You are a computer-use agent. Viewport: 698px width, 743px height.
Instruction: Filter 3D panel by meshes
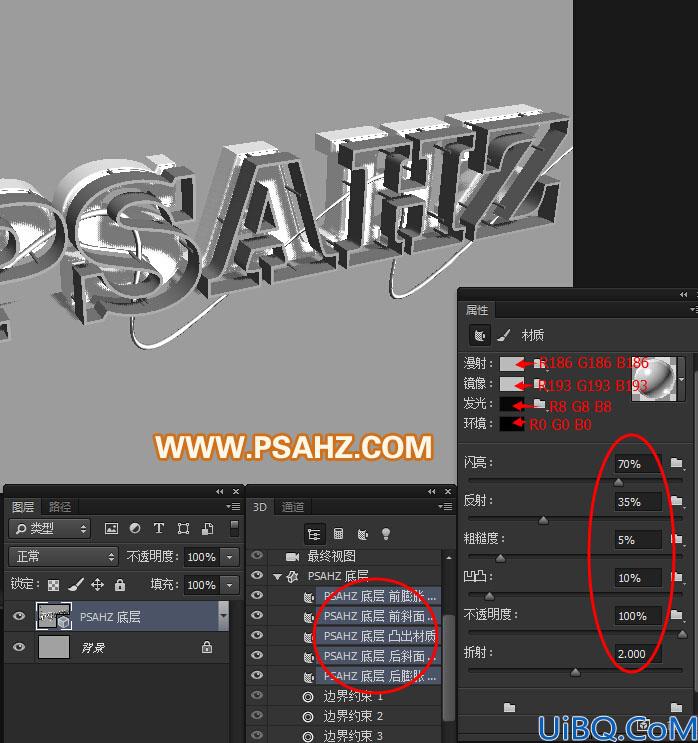tap(338, 535)
